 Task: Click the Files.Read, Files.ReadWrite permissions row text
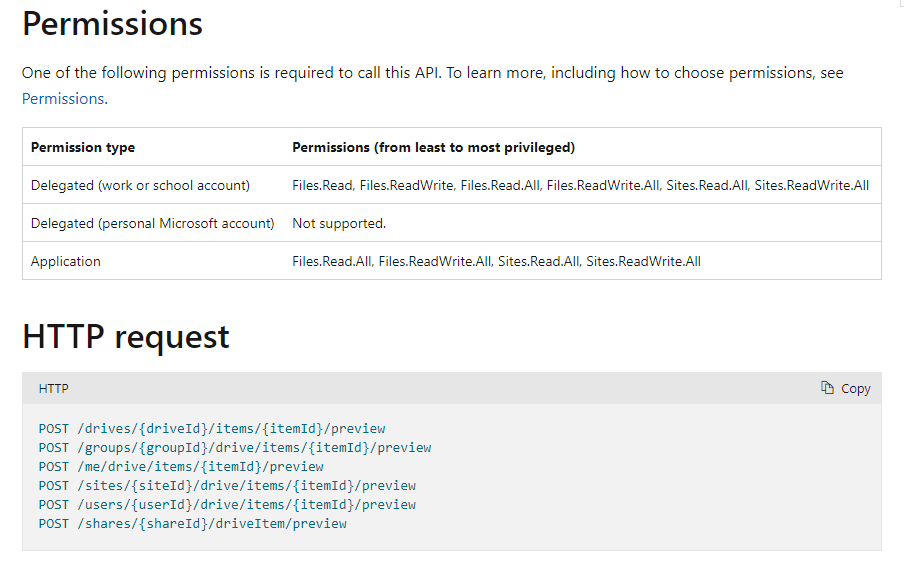pos(580,185)
